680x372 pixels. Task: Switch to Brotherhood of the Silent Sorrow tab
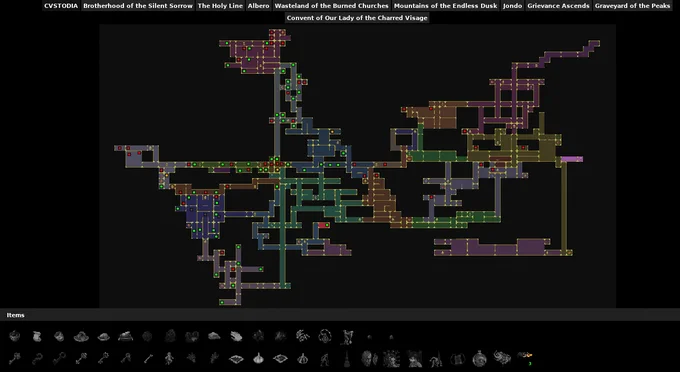tap(138, 6)
